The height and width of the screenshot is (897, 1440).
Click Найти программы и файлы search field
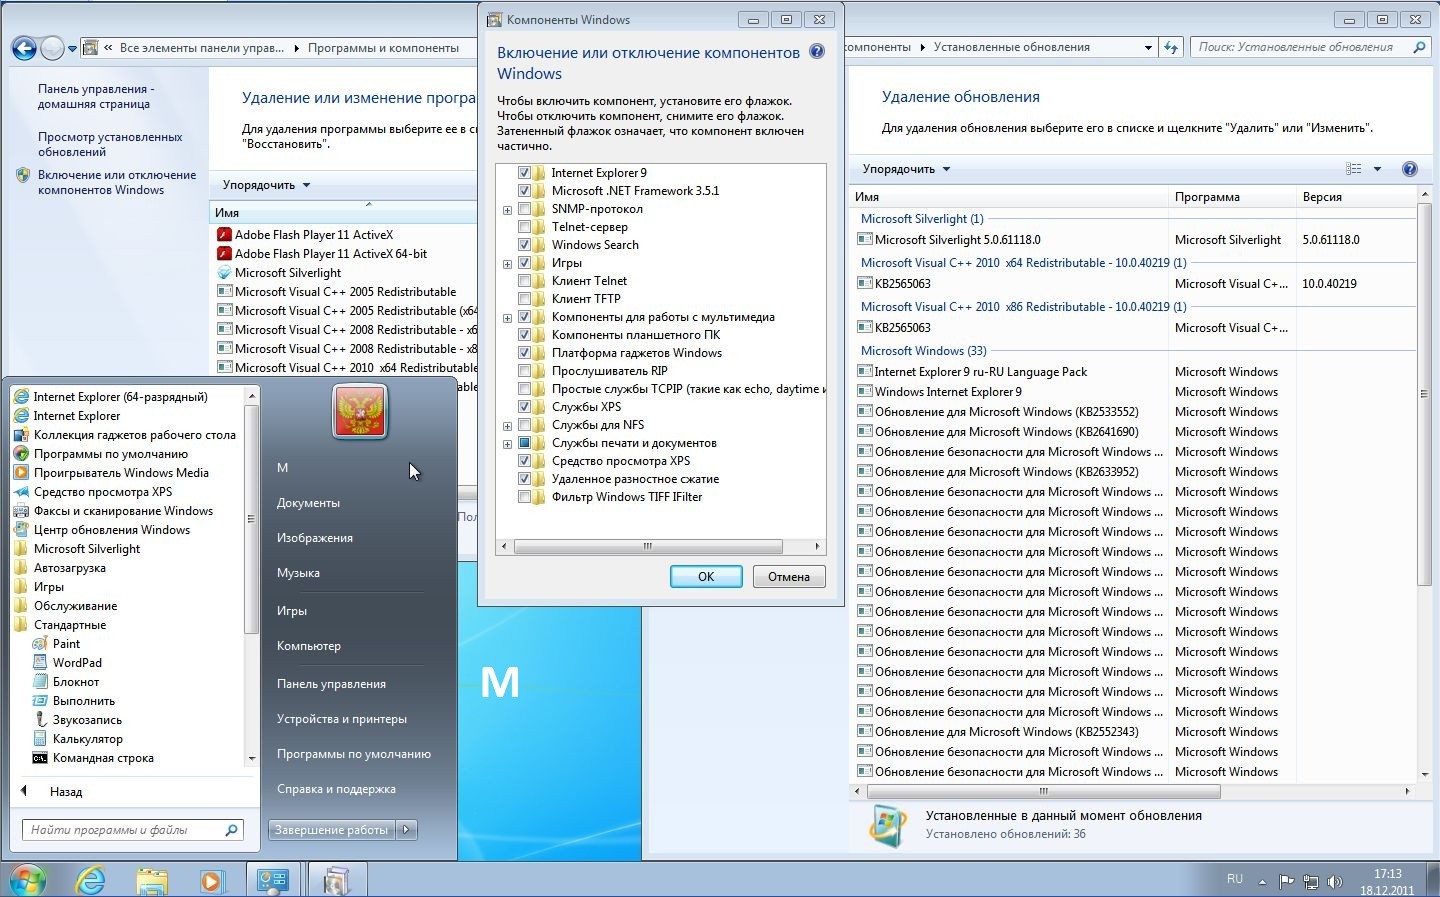tap(133, 830)
